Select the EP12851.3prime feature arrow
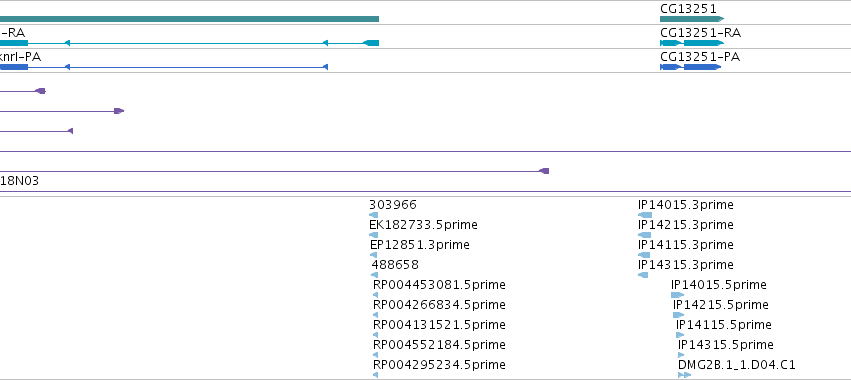The height and width of the screenshot is (380, 851). click(x=373, y=255)
